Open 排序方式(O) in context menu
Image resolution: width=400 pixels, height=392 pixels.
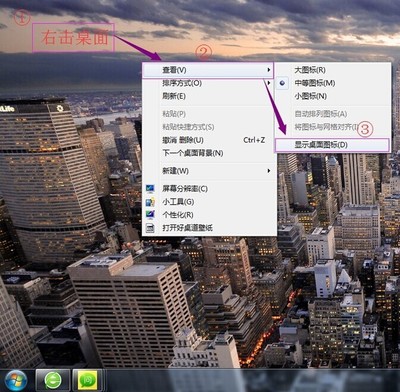tap(209, 83)
